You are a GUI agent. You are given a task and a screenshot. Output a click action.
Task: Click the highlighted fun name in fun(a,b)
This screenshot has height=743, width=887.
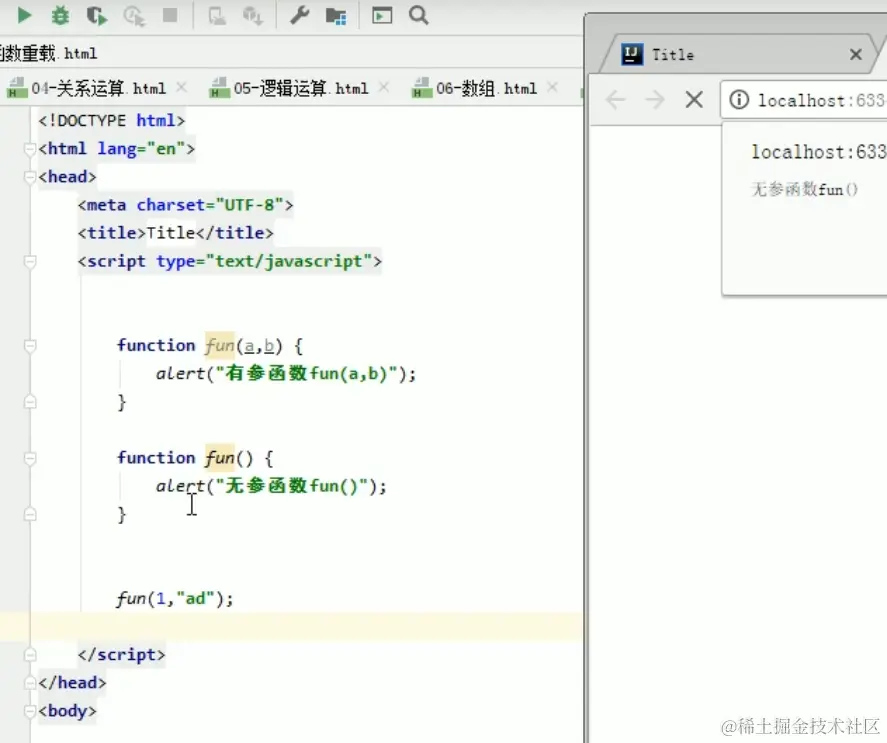(x=219, y=345)
